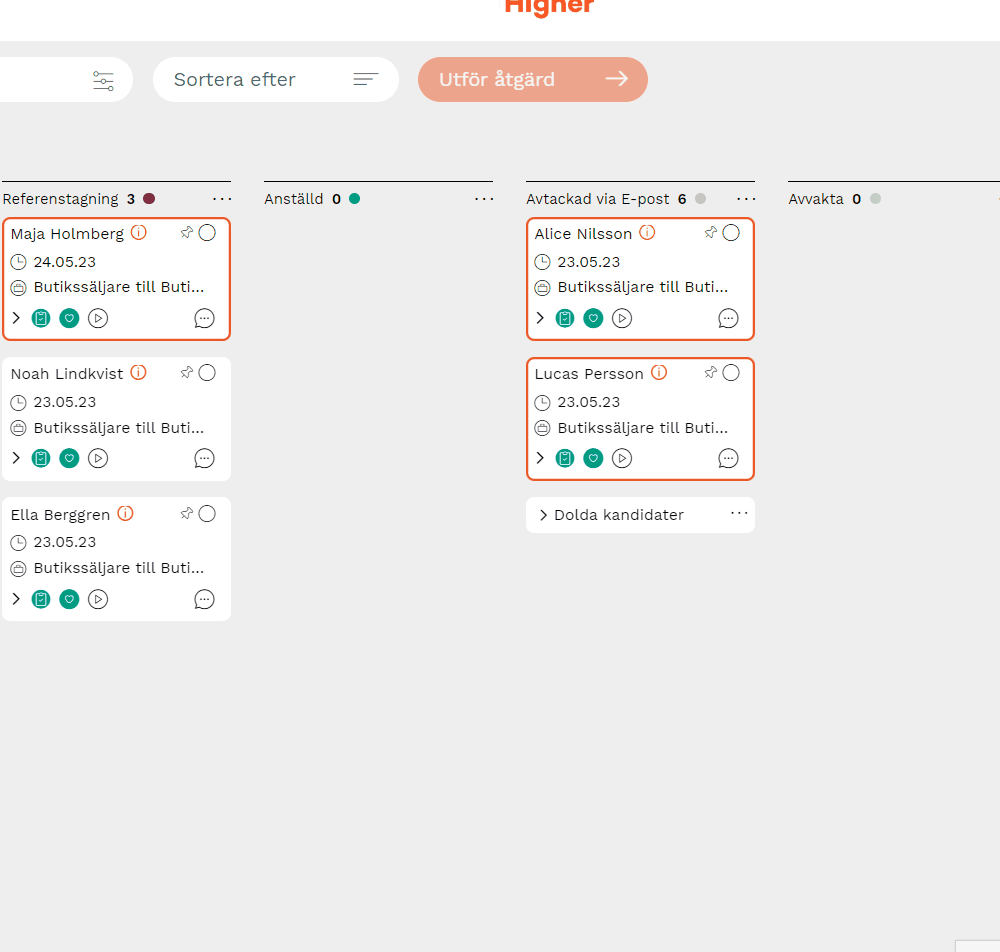
Task: Open clipboard icon on Maja Holmberg's card
Action: [41, 318]
